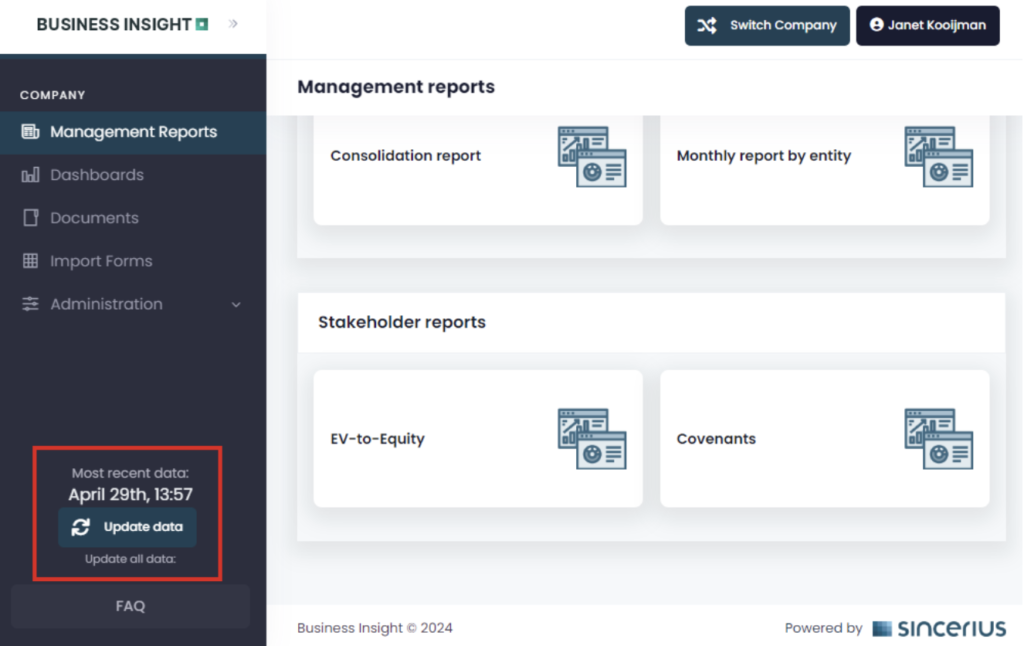The image size is (1024, 646).
Task: Click the Stakeholder reports heading
Action: point(402,322)
